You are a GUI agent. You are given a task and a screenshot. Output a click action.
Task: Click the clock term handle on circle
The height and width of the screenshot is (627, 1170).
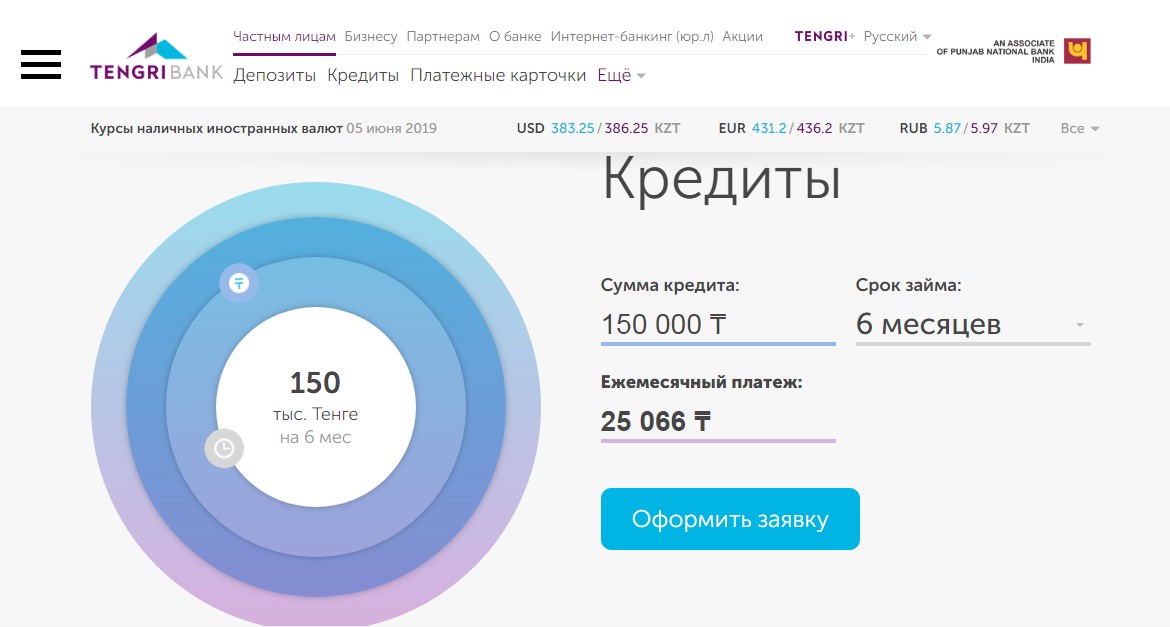(224, 448)
